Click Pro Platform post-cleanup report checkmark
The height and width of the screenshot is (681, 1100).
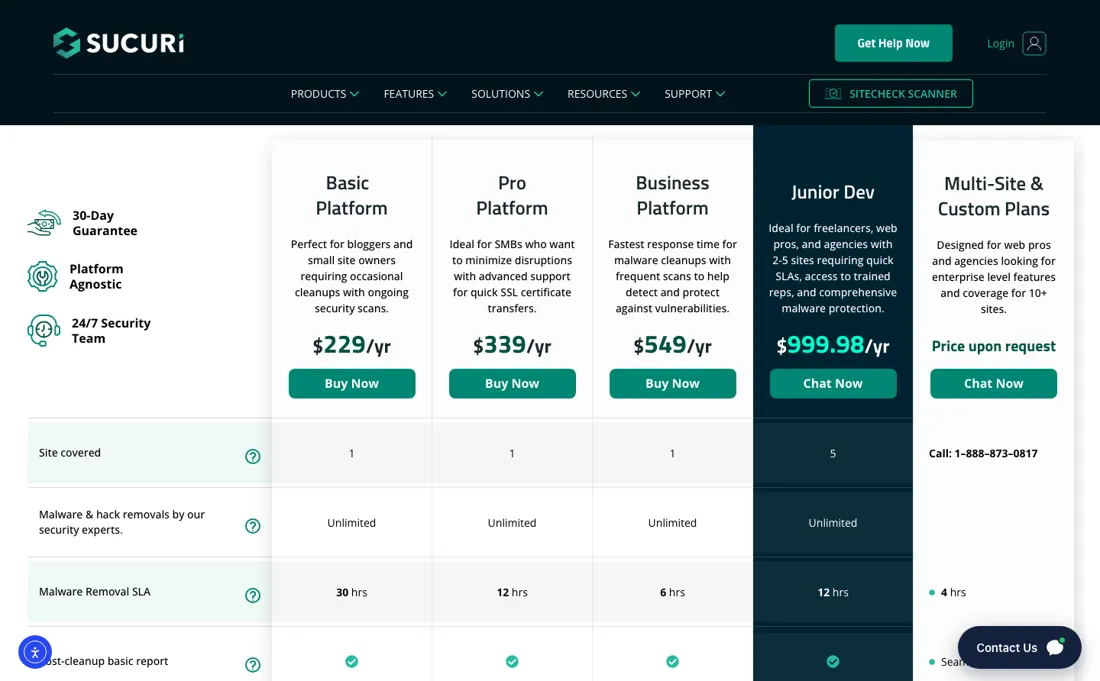point(512,661)
